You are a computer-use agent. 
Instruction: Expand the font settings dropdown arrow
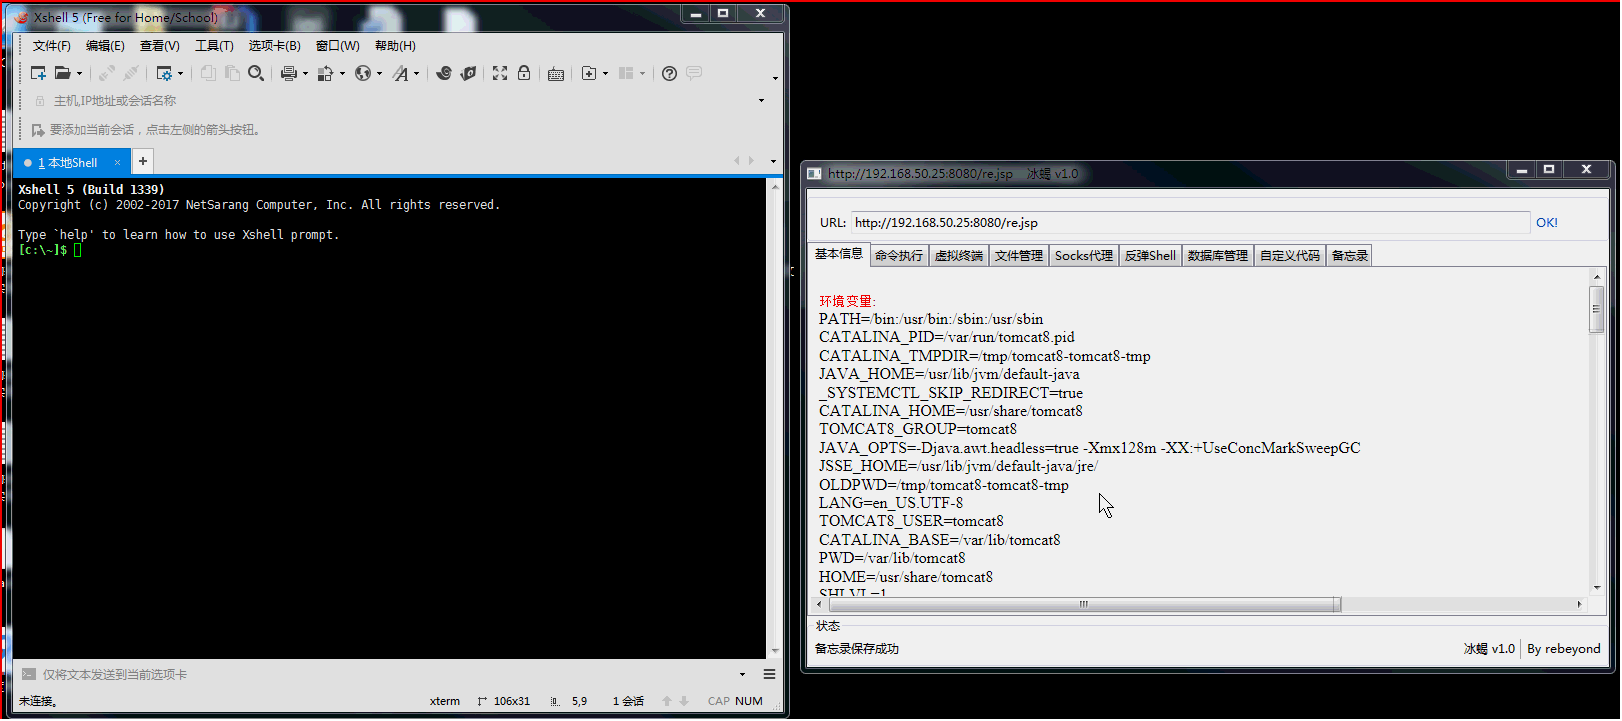click(x=417, y=73)
